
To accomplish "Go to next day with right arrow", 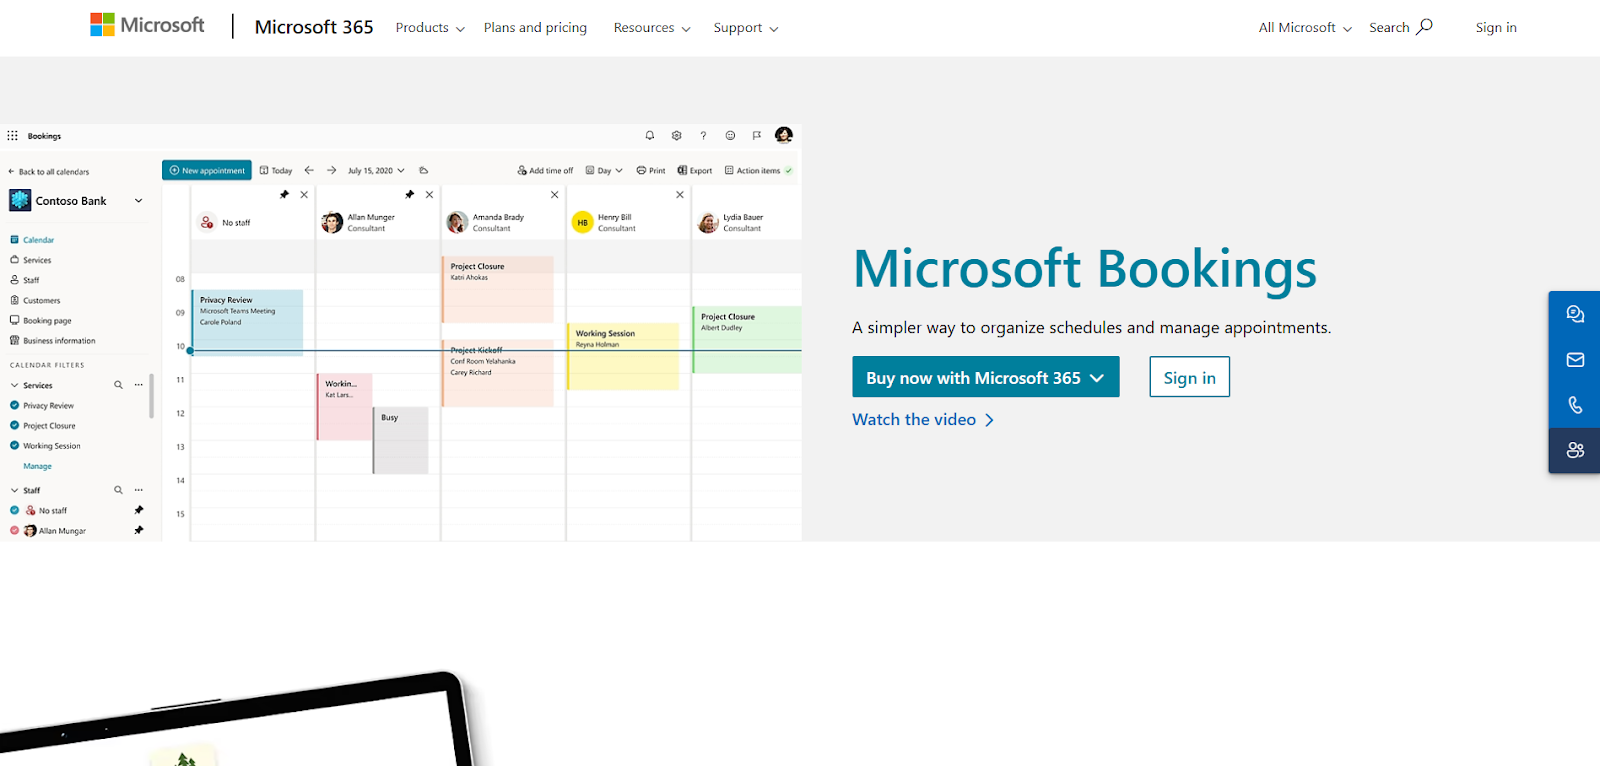I will [x=331, y=170].
